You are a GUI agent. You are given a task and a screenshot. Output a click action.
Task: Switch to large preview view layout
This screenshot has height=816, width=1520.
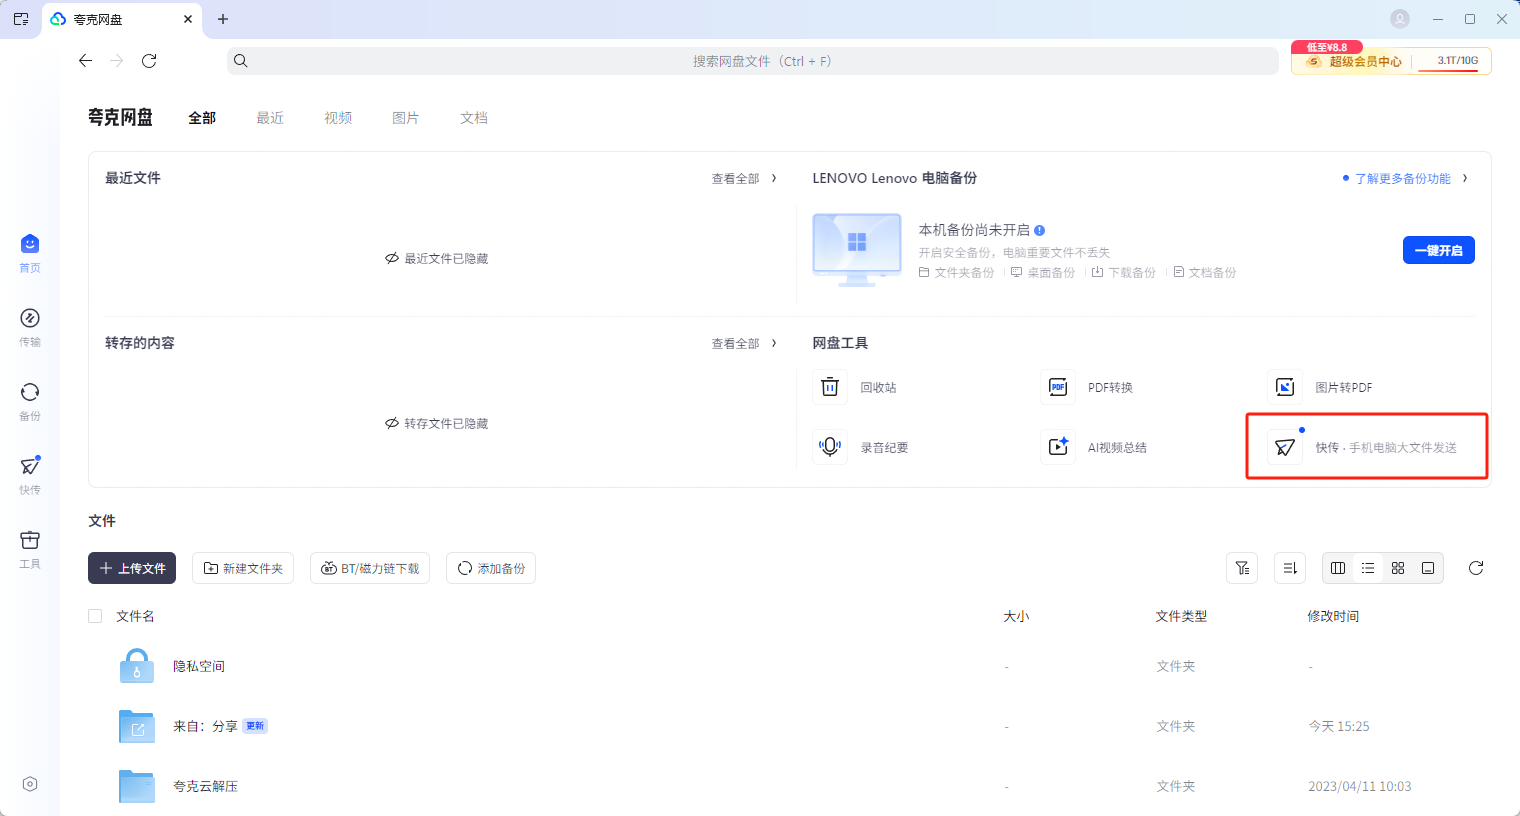click(1428, 568)
